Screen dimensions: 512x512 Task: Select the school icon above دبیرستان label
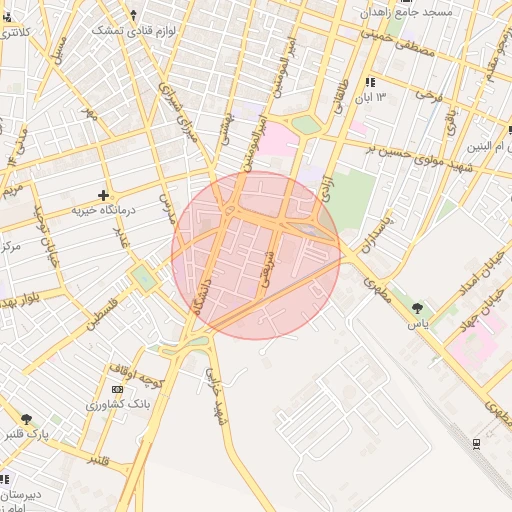coord(5,480)
